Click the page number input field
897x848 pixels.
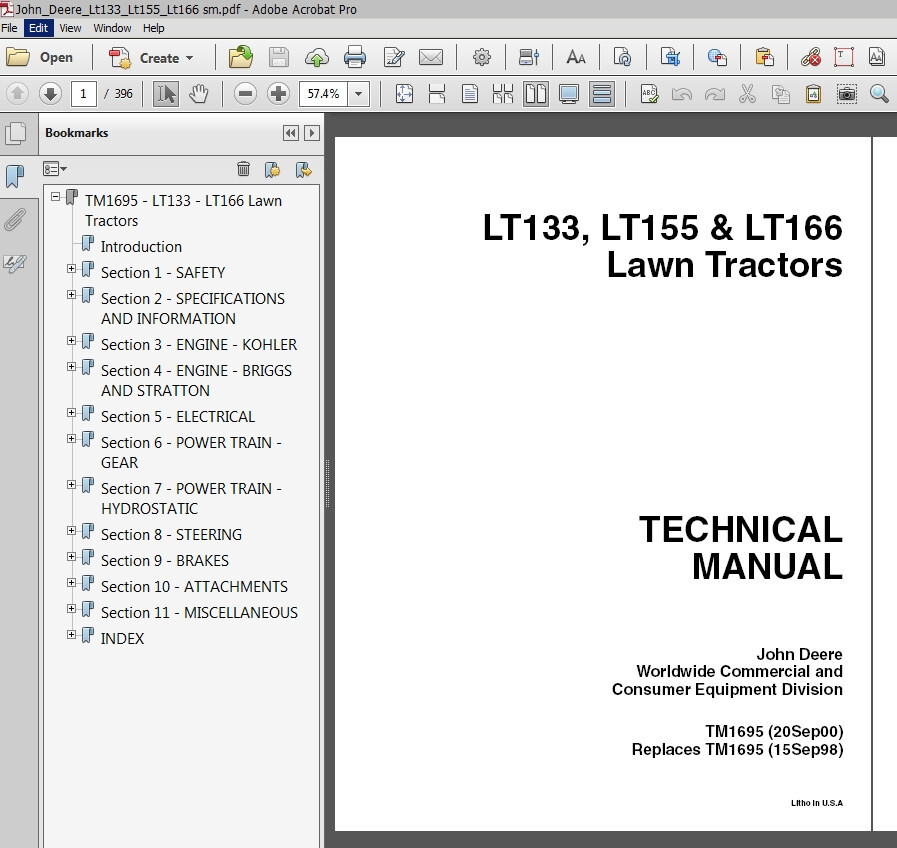[83, 94]
